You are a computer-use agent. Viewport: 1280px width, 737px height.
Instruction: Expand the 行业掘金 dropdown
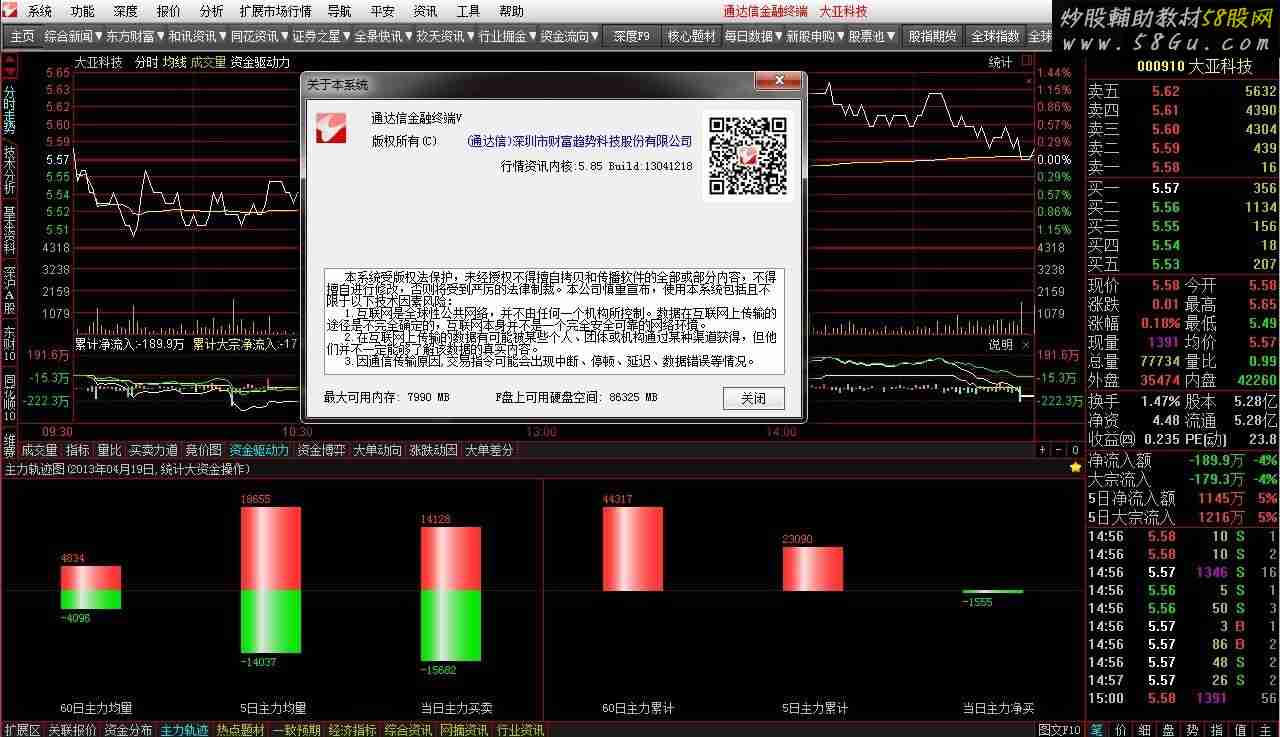tap(507, 36)
